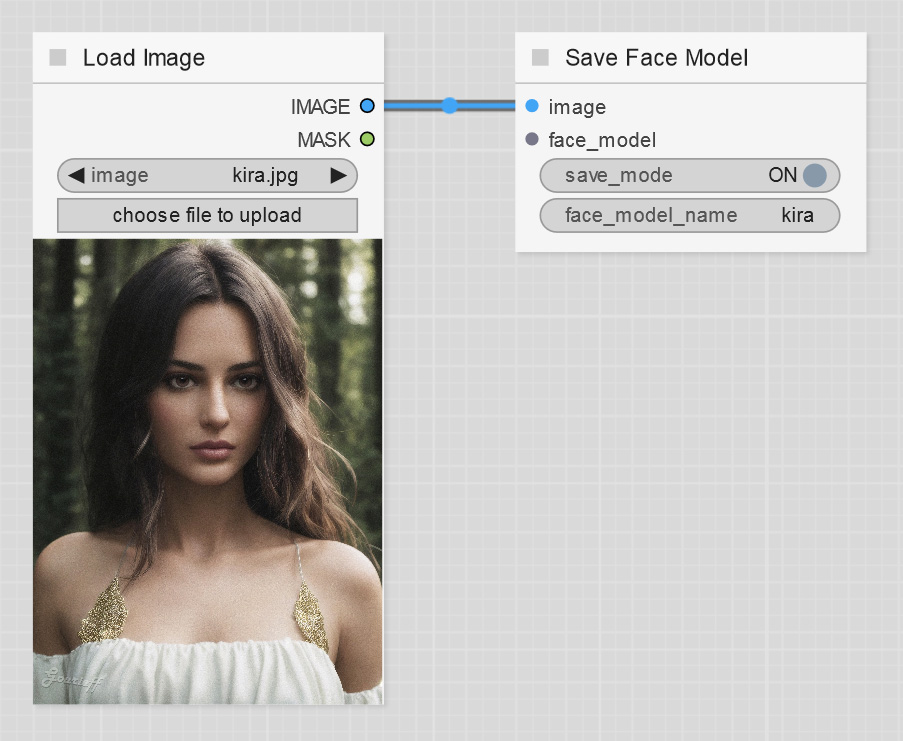Viewport: 903px width, 741px height.
Task: Select the Save Face Model title bar
Action: (700, 58)
